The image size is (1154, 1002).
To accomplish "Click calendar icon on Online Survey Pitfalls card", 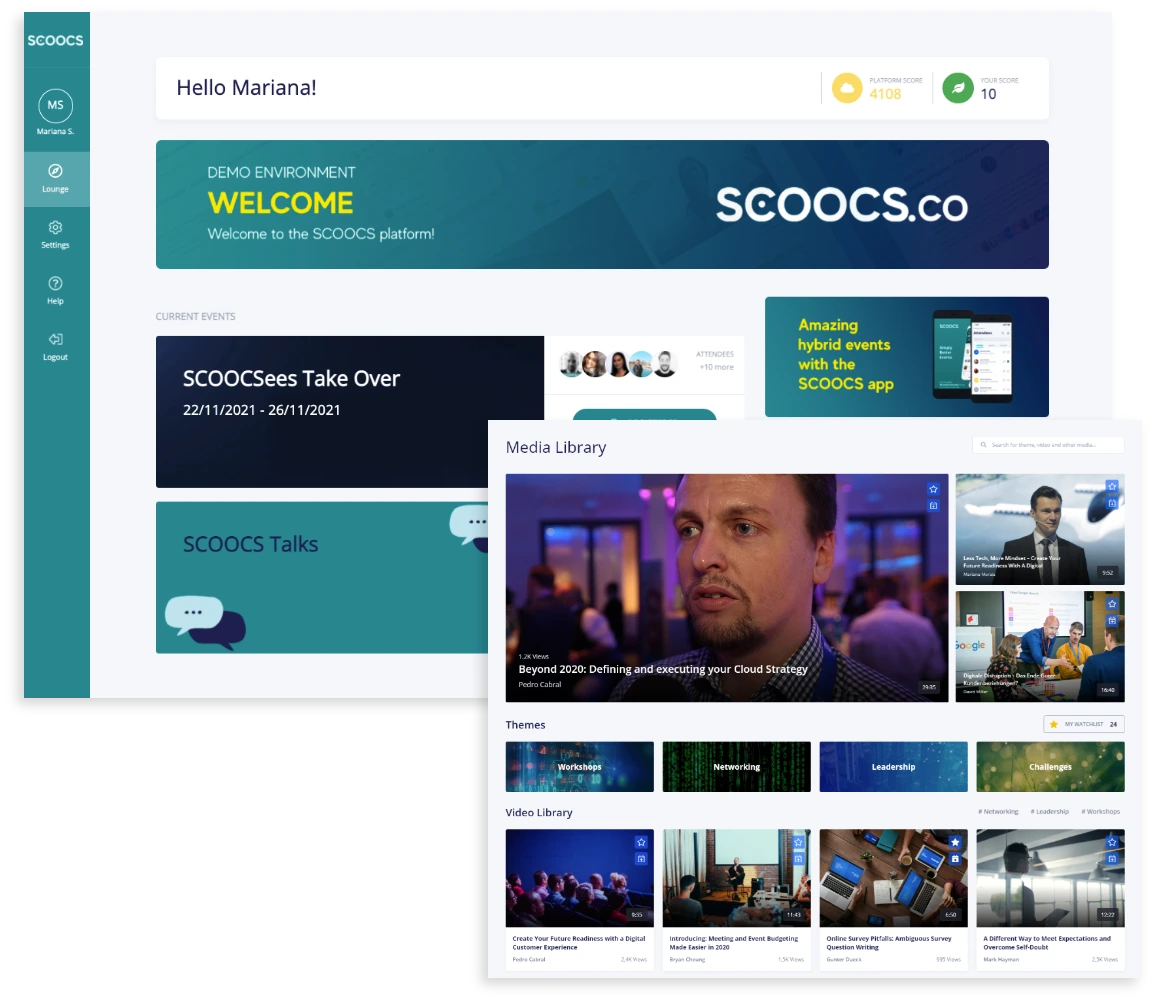I will pyautogui.click(x=955, y=858).
